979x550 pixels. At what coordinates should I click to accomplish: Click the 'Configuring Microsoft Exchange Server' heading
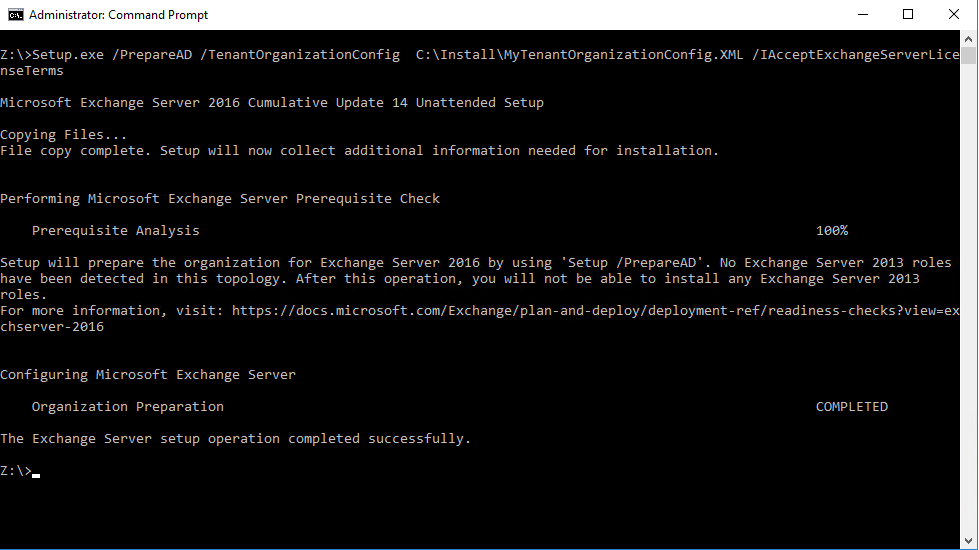tap(147, 375)
